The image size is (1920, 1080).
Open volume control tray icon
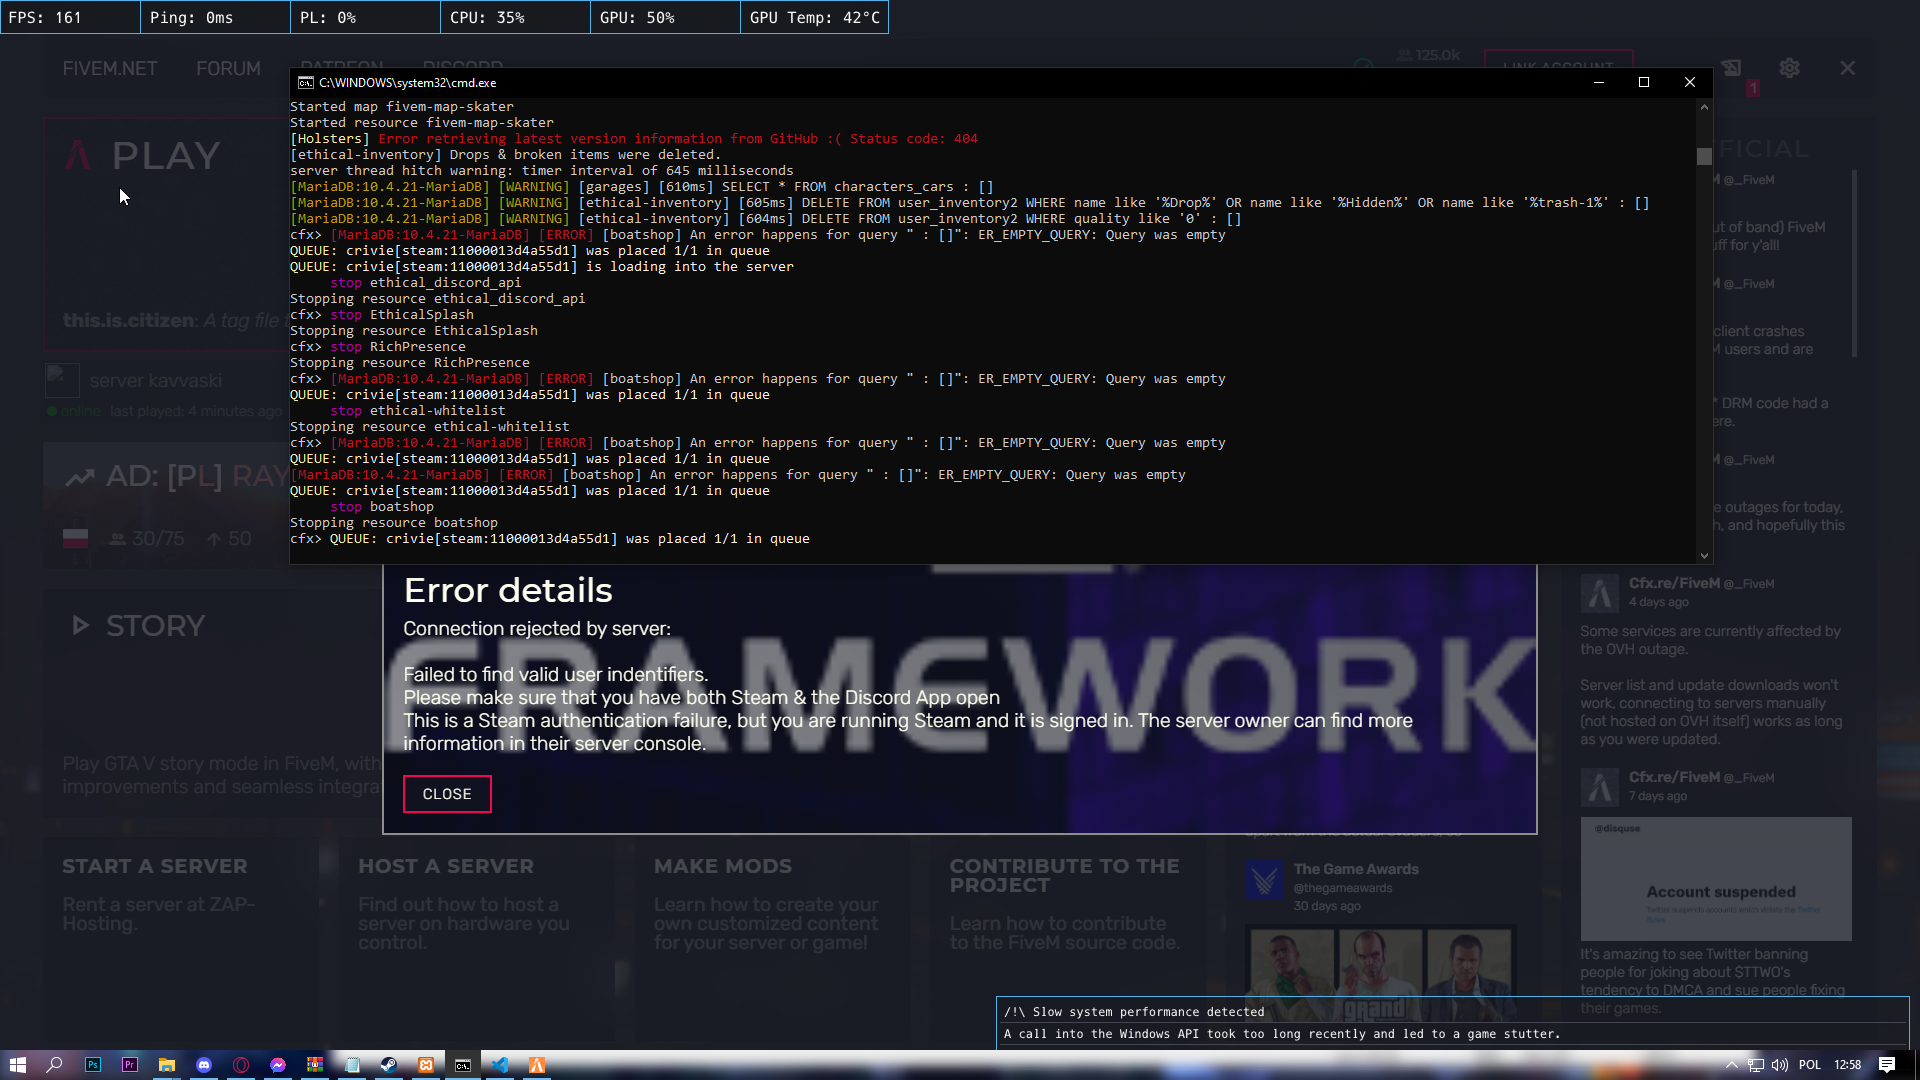tap(1780, 1065)
